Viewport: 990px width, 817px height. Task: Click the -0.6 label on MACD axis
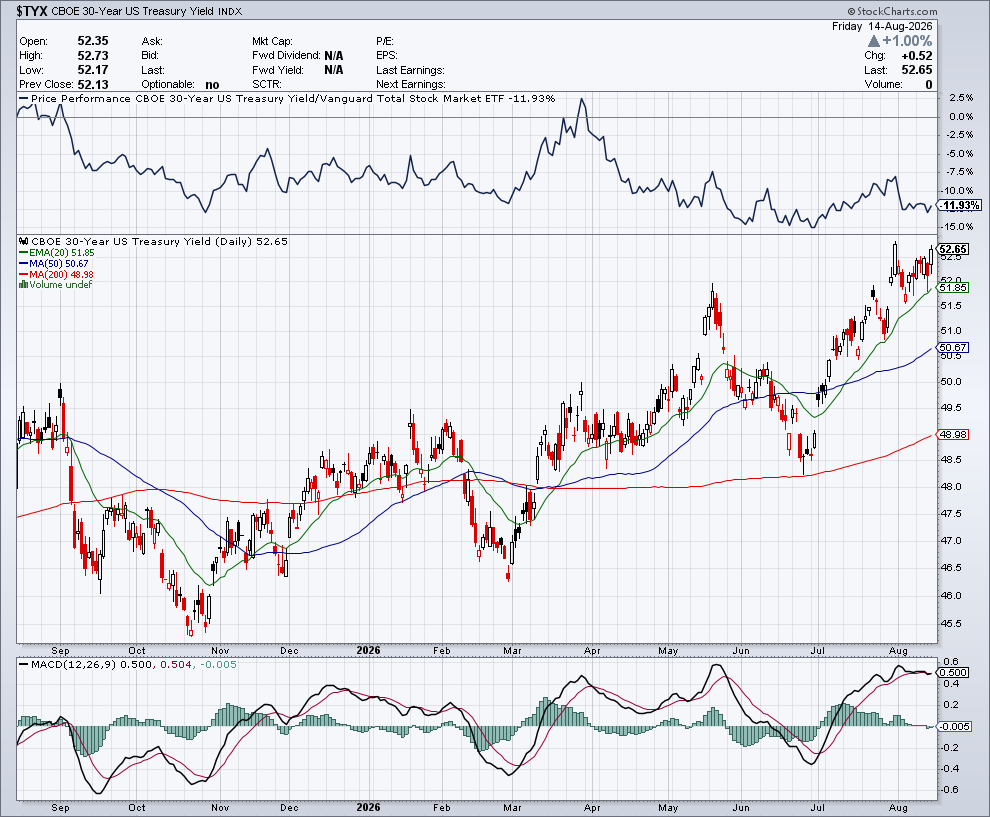(951, 789)
